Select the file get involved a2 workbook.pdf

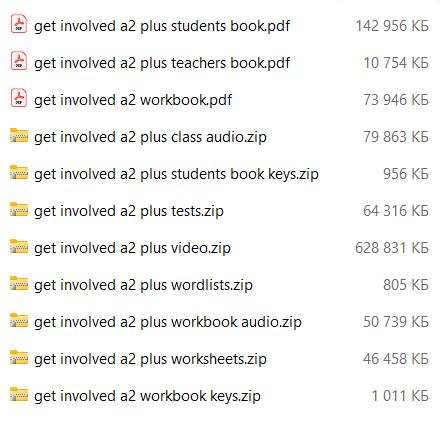(x=133, y=100)
